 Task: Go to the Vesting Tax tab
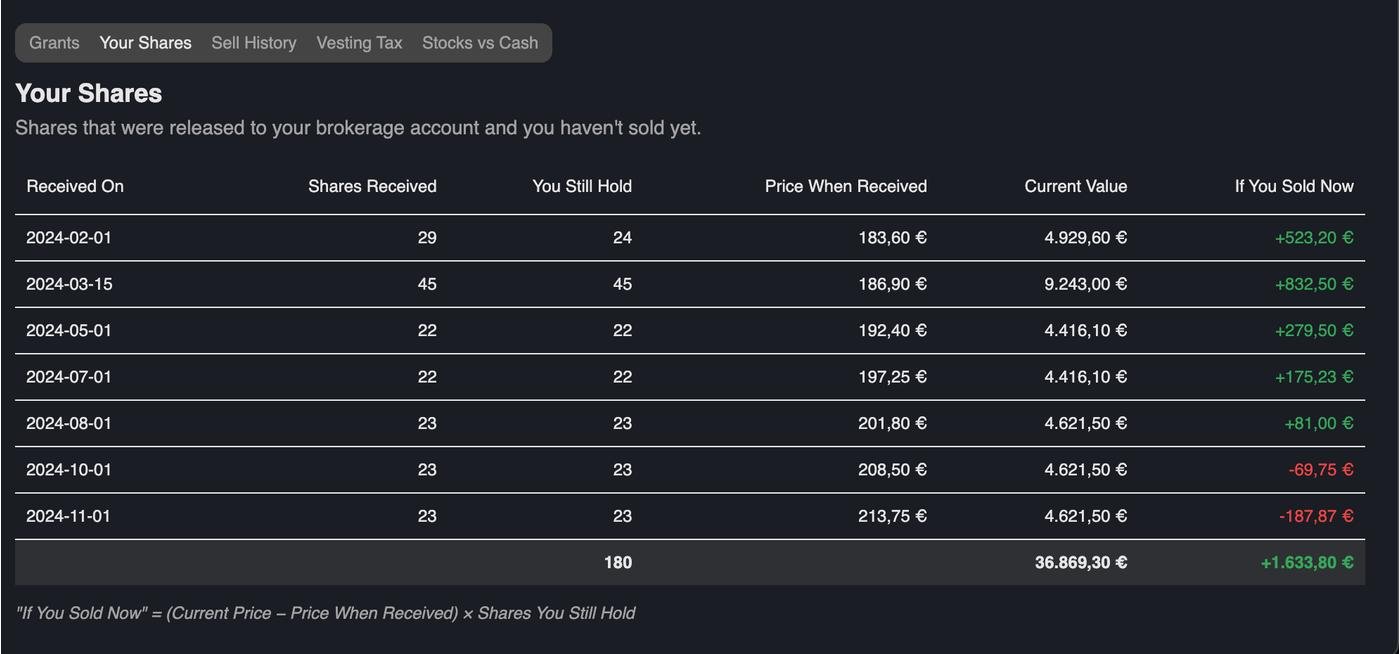click(x=359, y=43)
